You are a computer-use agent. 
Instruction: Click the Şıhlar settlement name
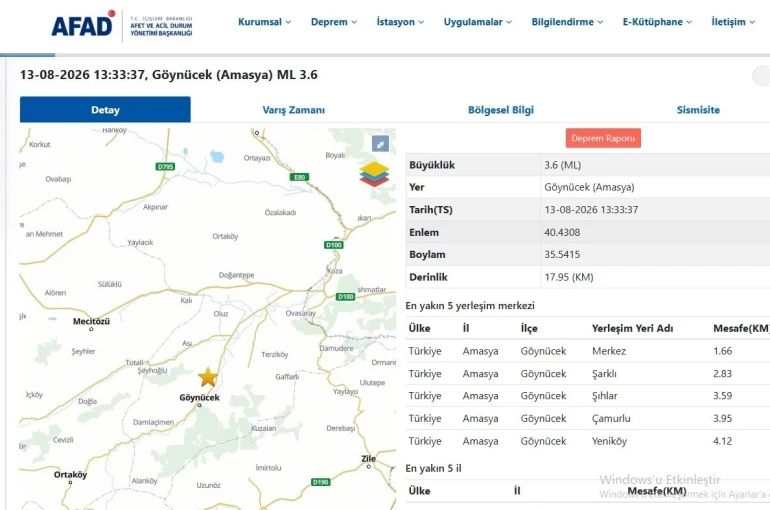(x=605, y=396)
